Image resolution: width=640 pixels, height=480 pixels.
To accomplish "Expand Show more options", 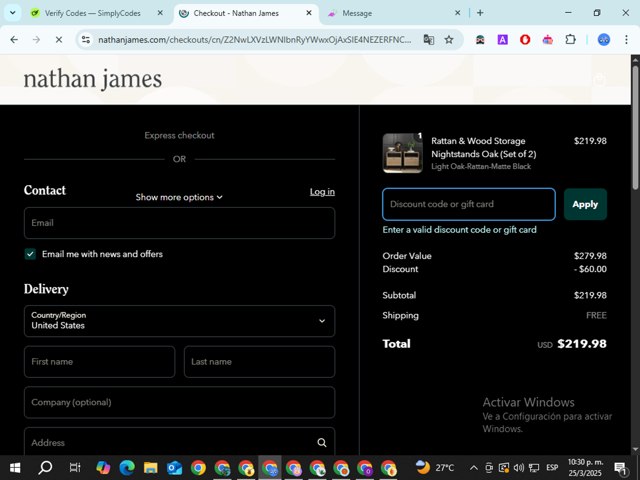I will tap(179, 197).
